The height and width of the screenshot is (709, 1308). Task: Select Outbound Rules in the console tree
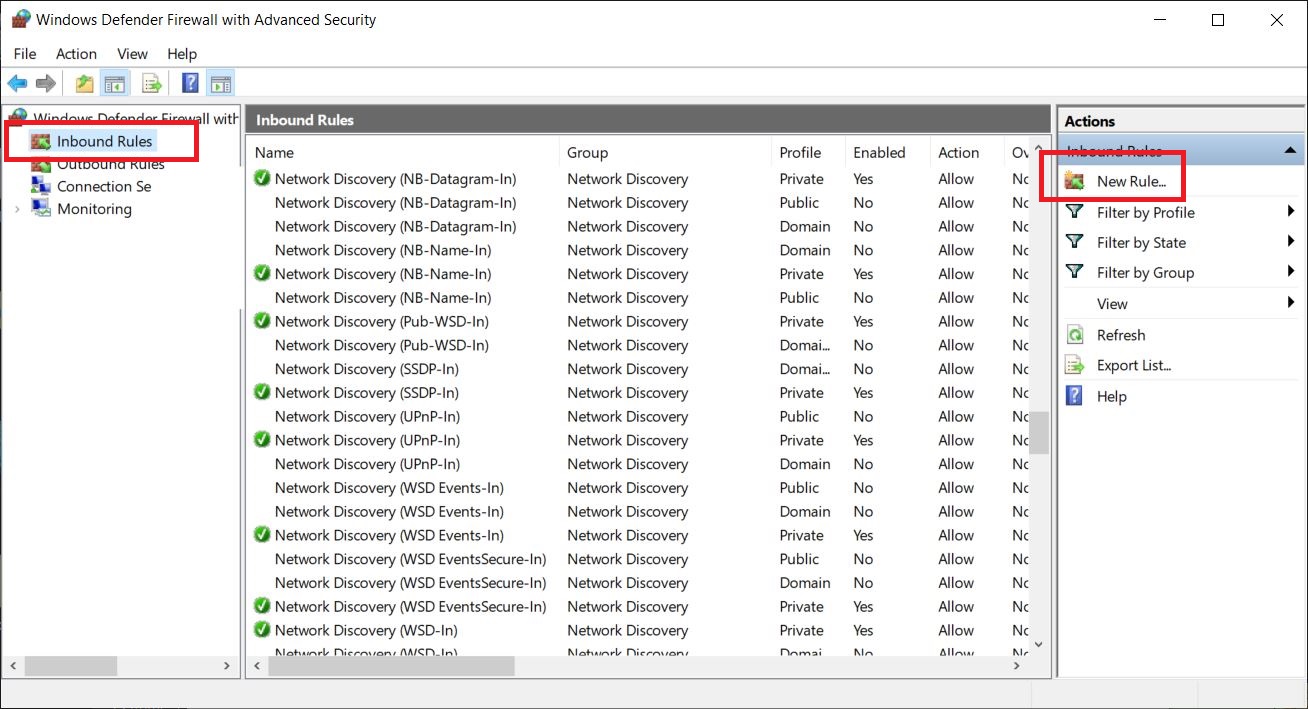pos(110,164)
